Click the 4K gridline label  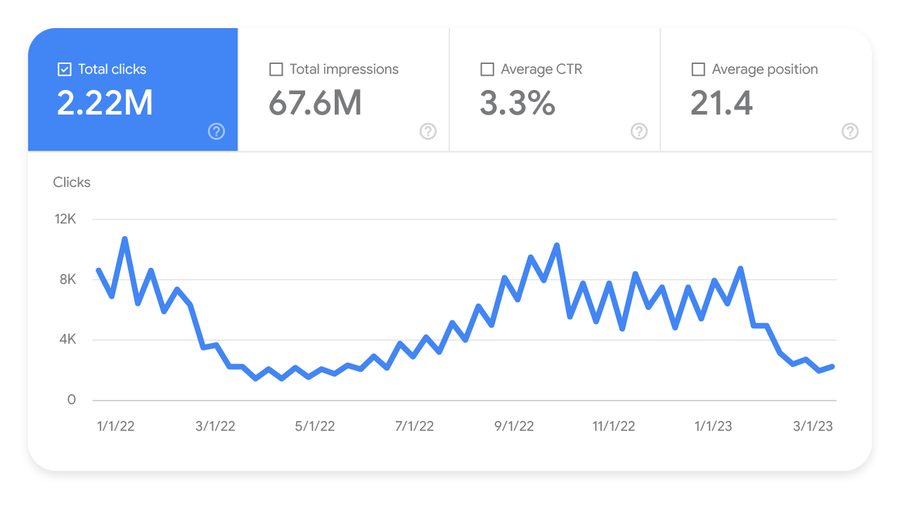tap(68, 340)
